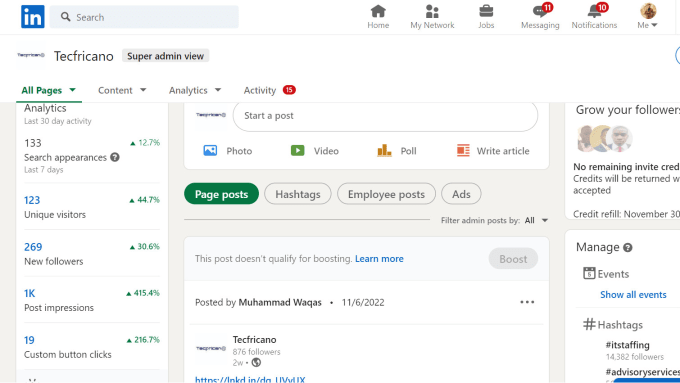Click the 876 followers text

(256, 352)
